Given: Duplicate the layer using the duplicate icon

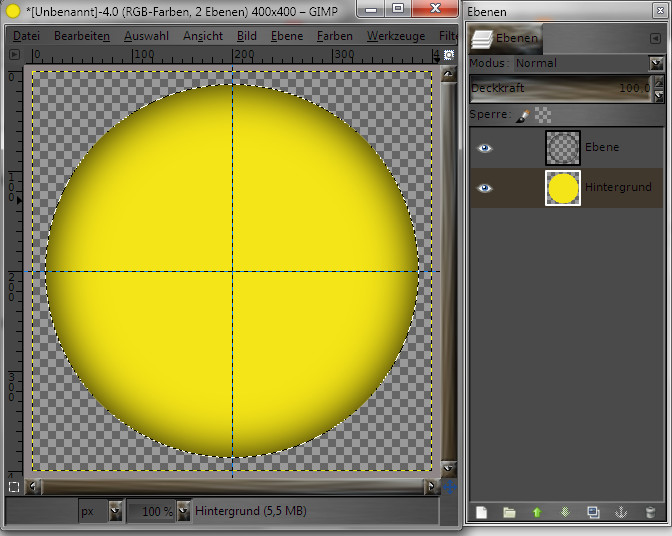Looking at the screenshot, I should coord(593,512).
